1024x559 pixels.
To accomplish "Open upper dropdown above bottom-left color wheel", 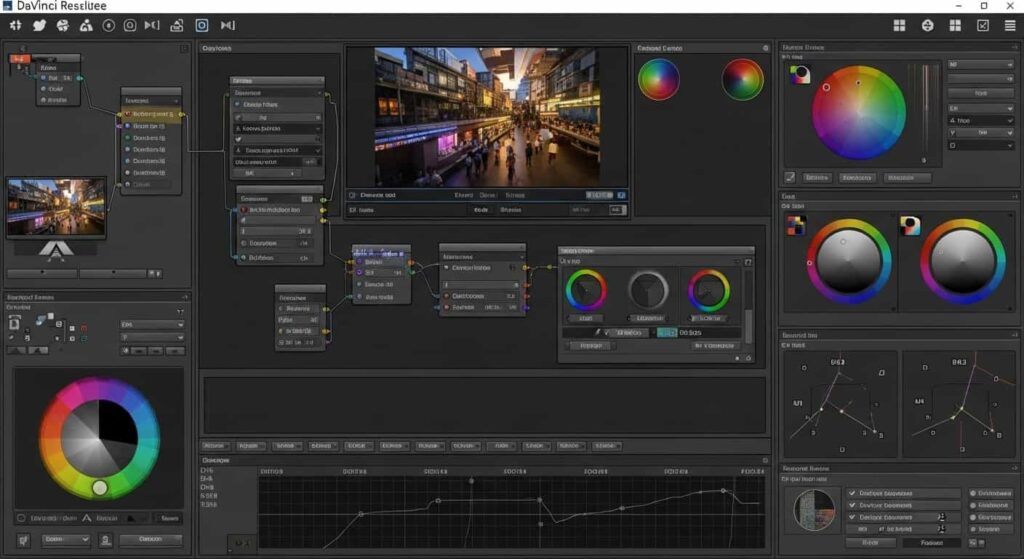I will (x=152, y=325).
